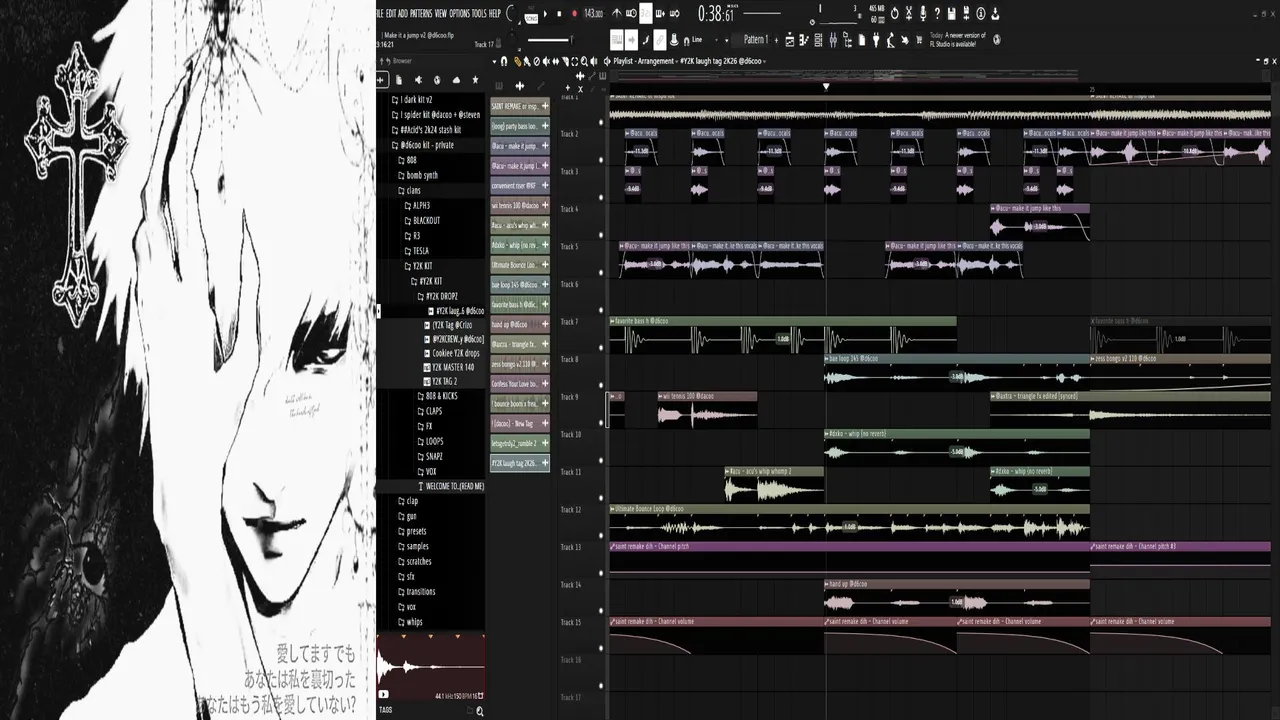Open the question mark help icon
The width and height of the screenshot is (1280, 720).
pyautogui.click(x=937, y=13)
